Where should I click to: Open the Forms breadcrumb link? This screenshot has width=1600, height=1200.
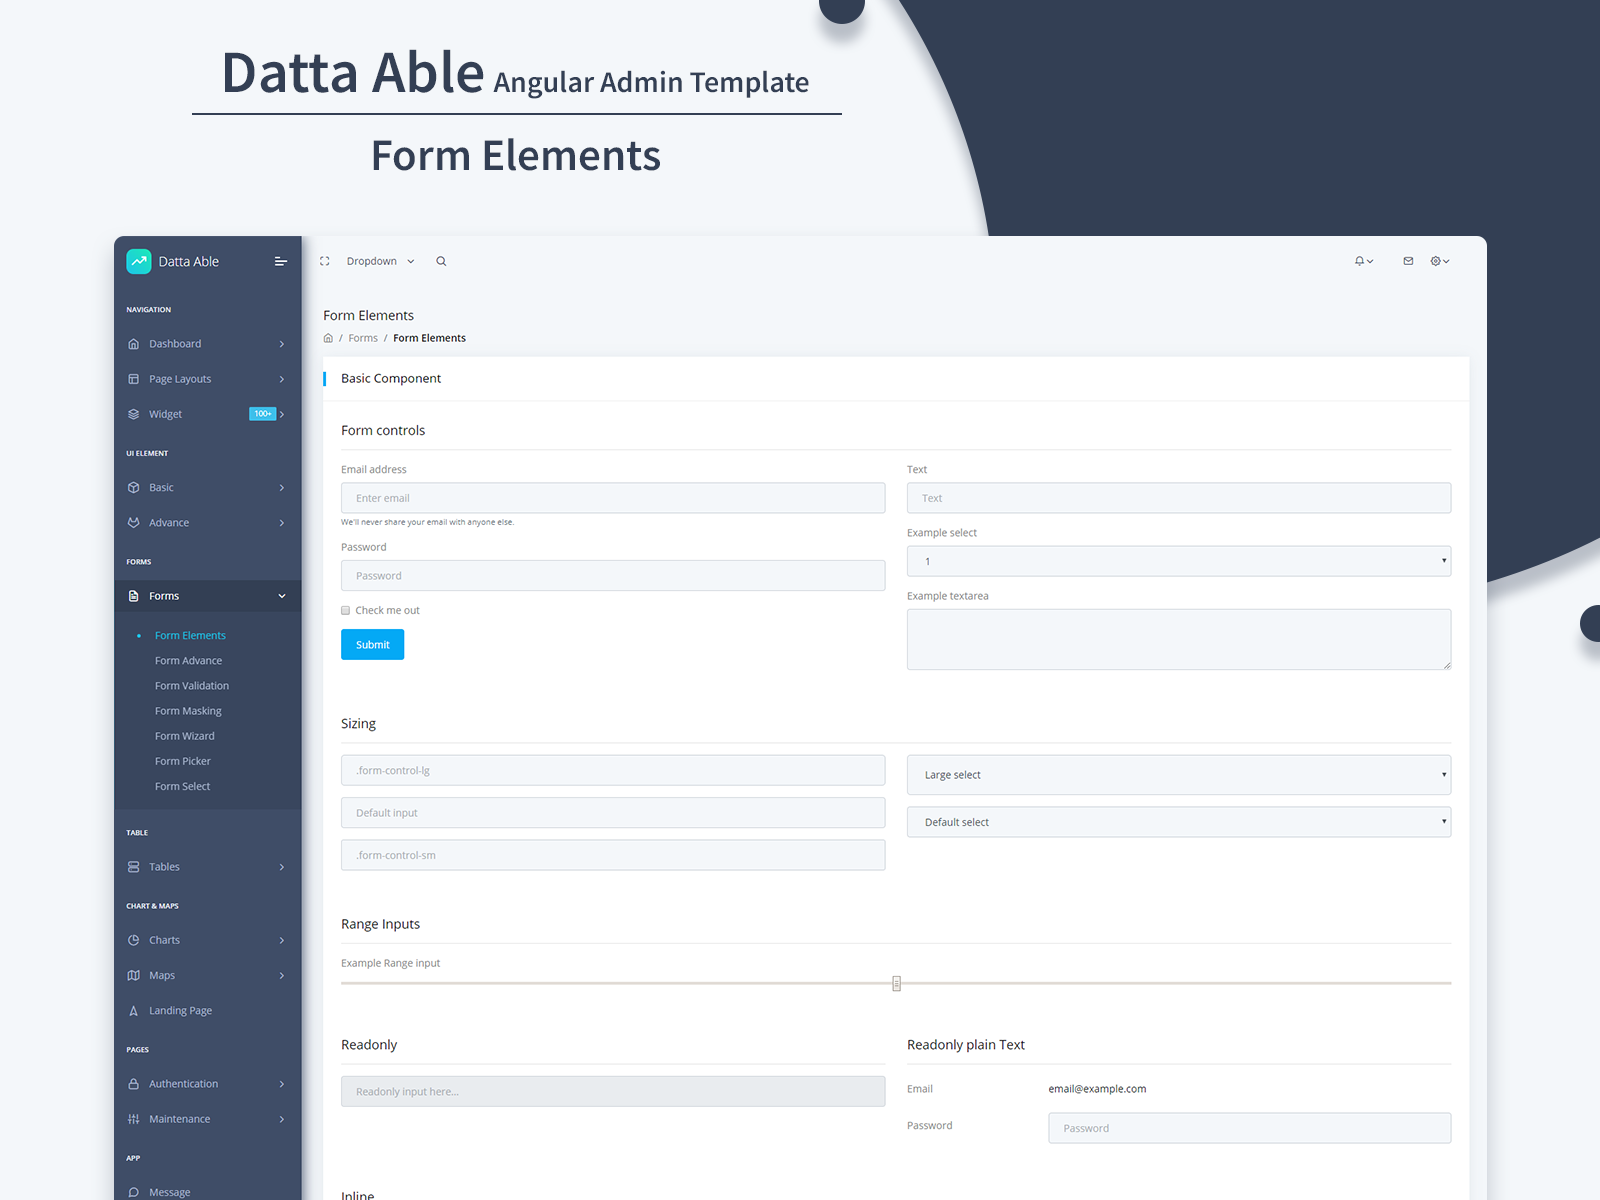pyautogui.click(x=363, y=337)
